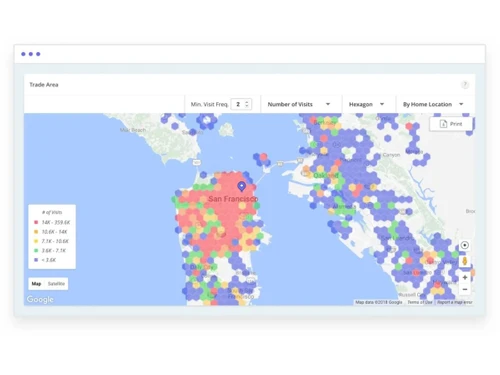Viewport: 500px width, 375px height.
Task: Click the green 3.6K - 7.1K legend swatch
Action: point(36,250)
